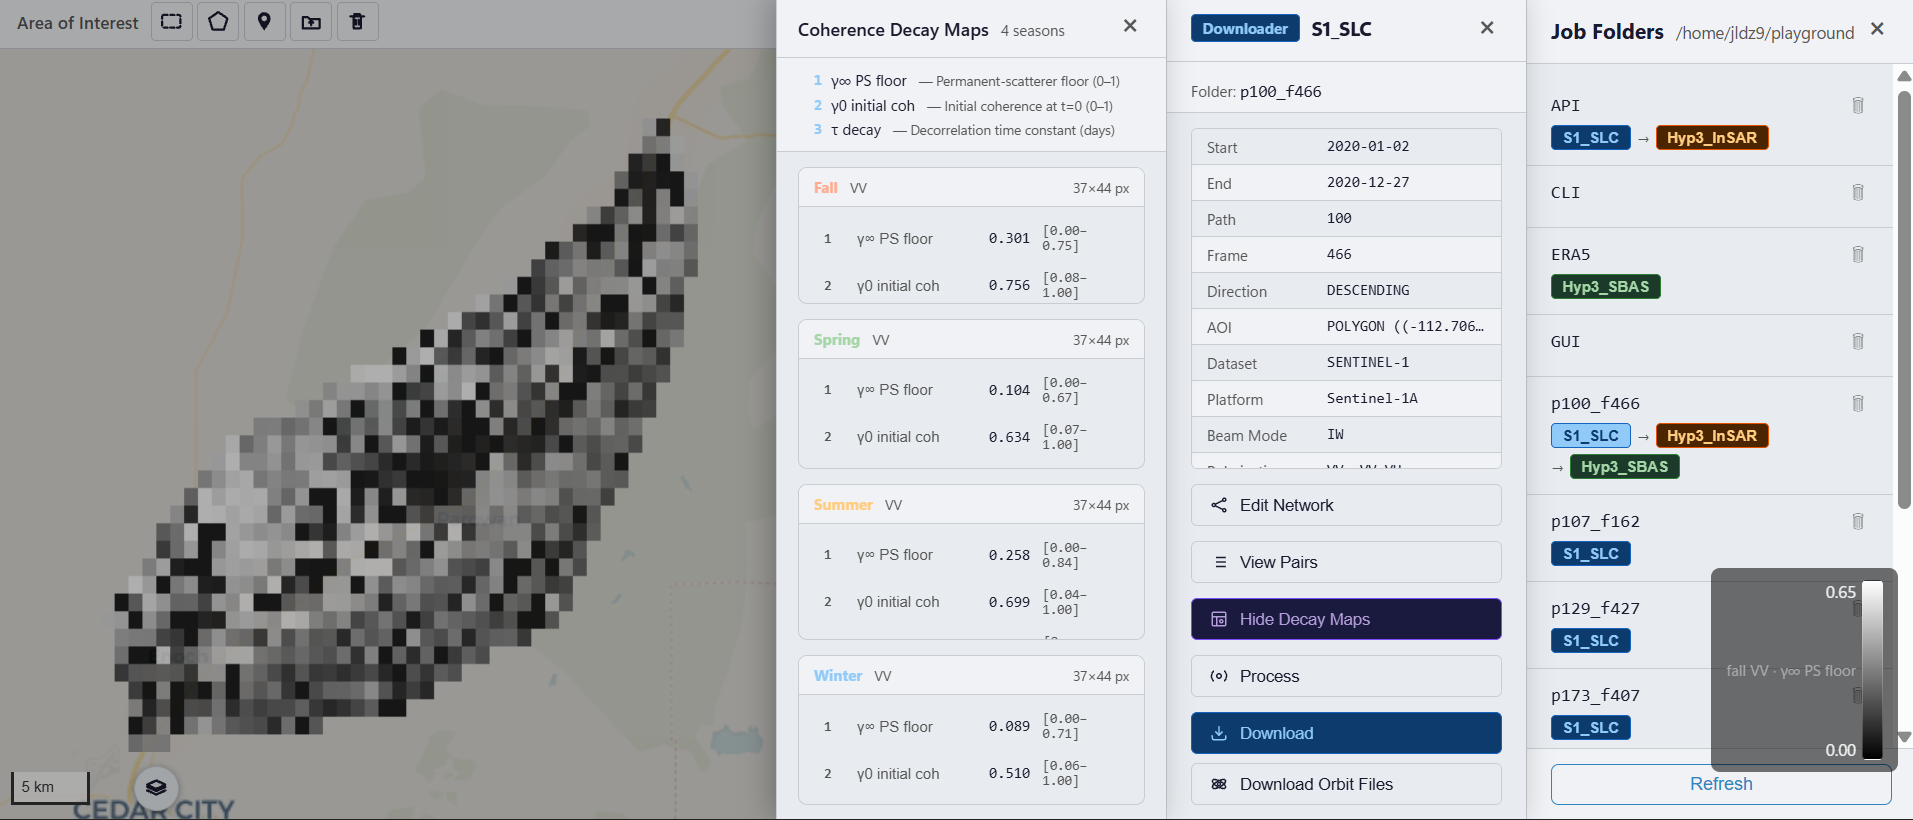Toggle Hide Decay Maps button
This screenshot has height=820, width=1913.
tap(1345, 619)
